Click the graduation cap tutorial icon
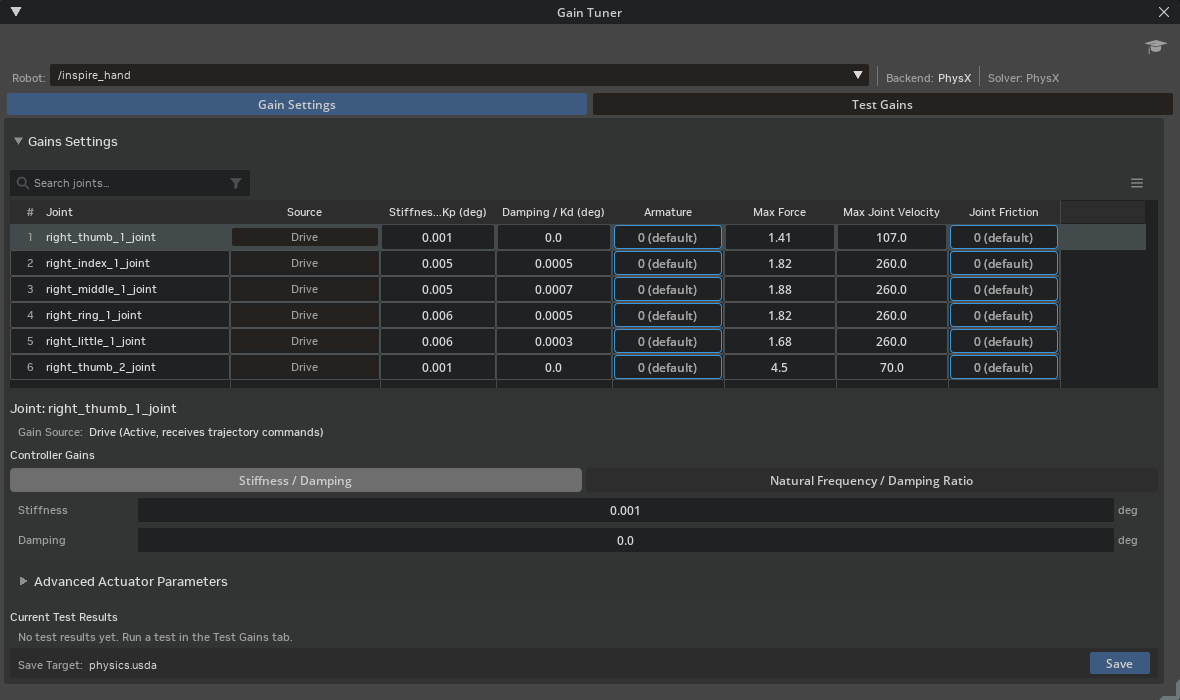 pos(1155,47)
